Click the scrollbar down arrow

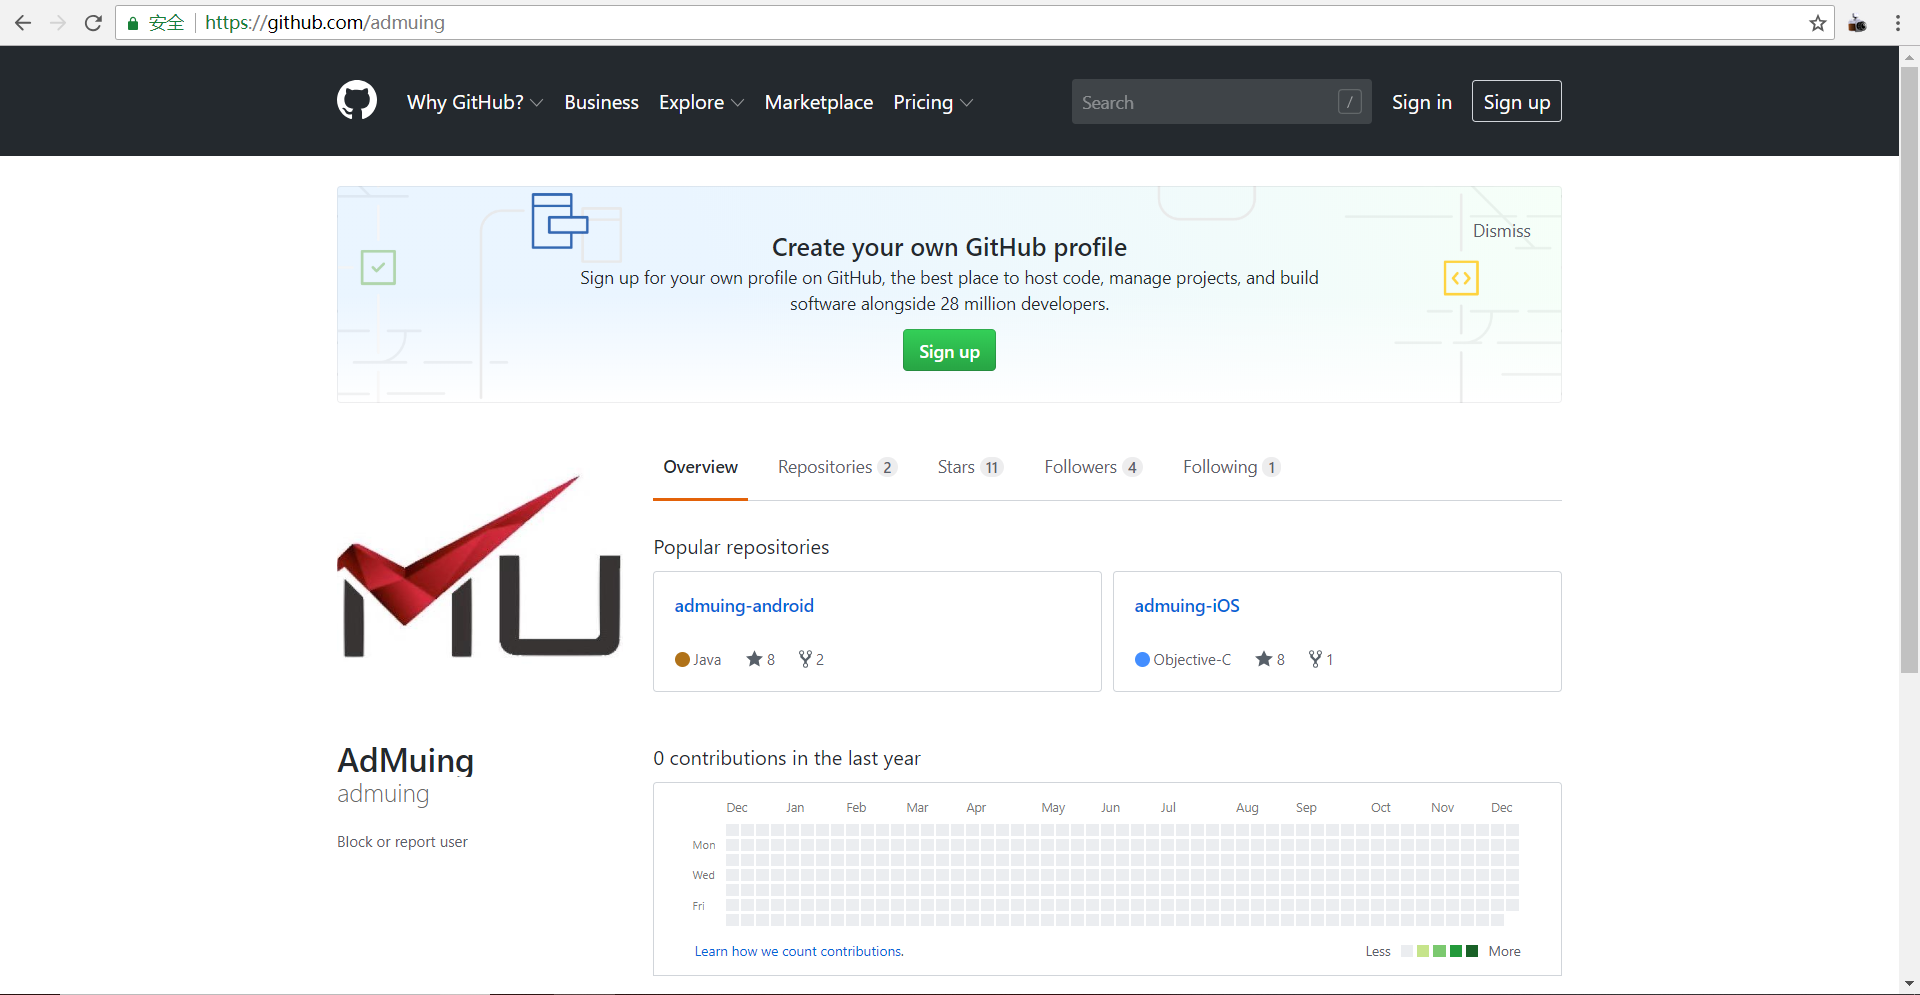(1909, 984)
